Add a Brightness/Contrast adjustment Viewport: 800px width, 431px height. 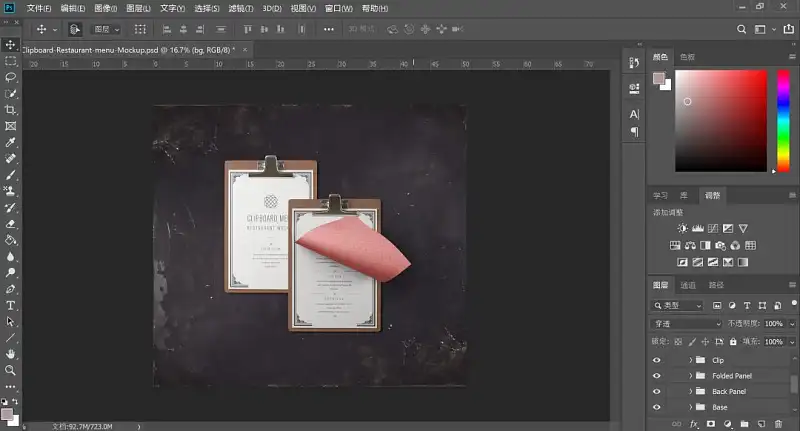682,229
